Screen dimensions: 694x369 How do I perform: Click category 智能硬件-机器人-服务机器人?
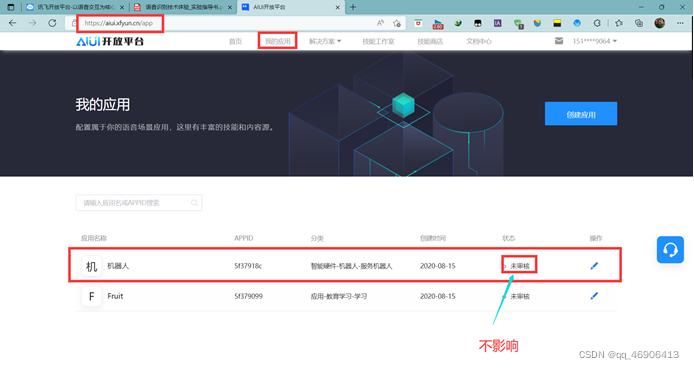(x=351, y=266)
